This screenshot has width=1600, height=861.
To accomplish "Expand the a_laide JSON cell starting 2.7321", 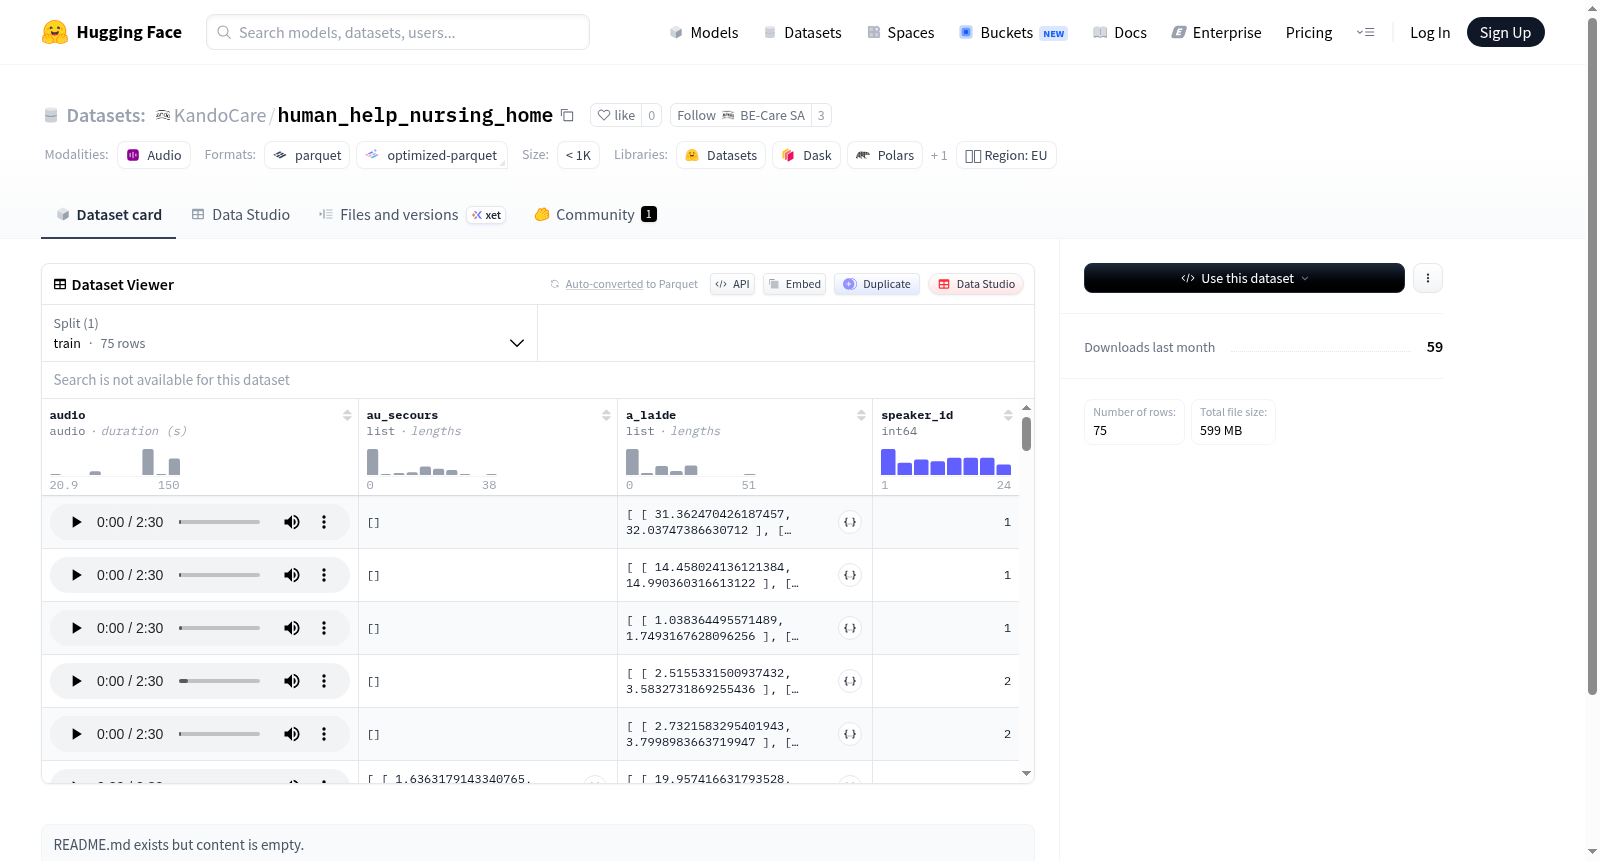I will point(850,734).
